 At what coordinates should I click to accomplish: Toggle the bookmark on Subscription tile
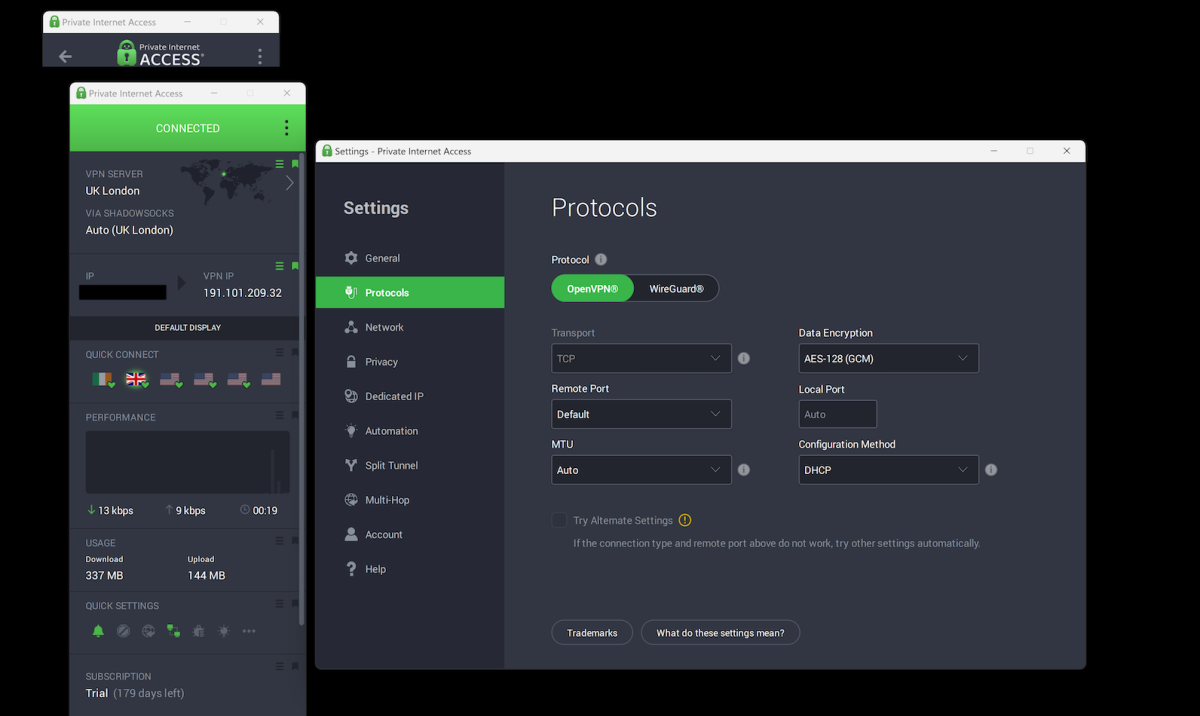[x=294, y=666]
